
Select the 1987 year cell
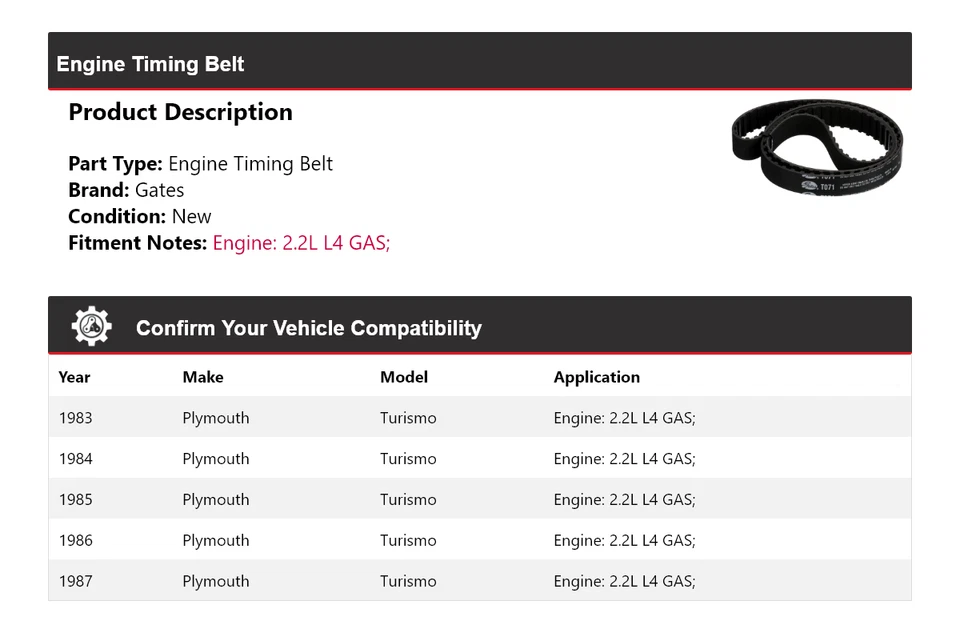point(76,581)
